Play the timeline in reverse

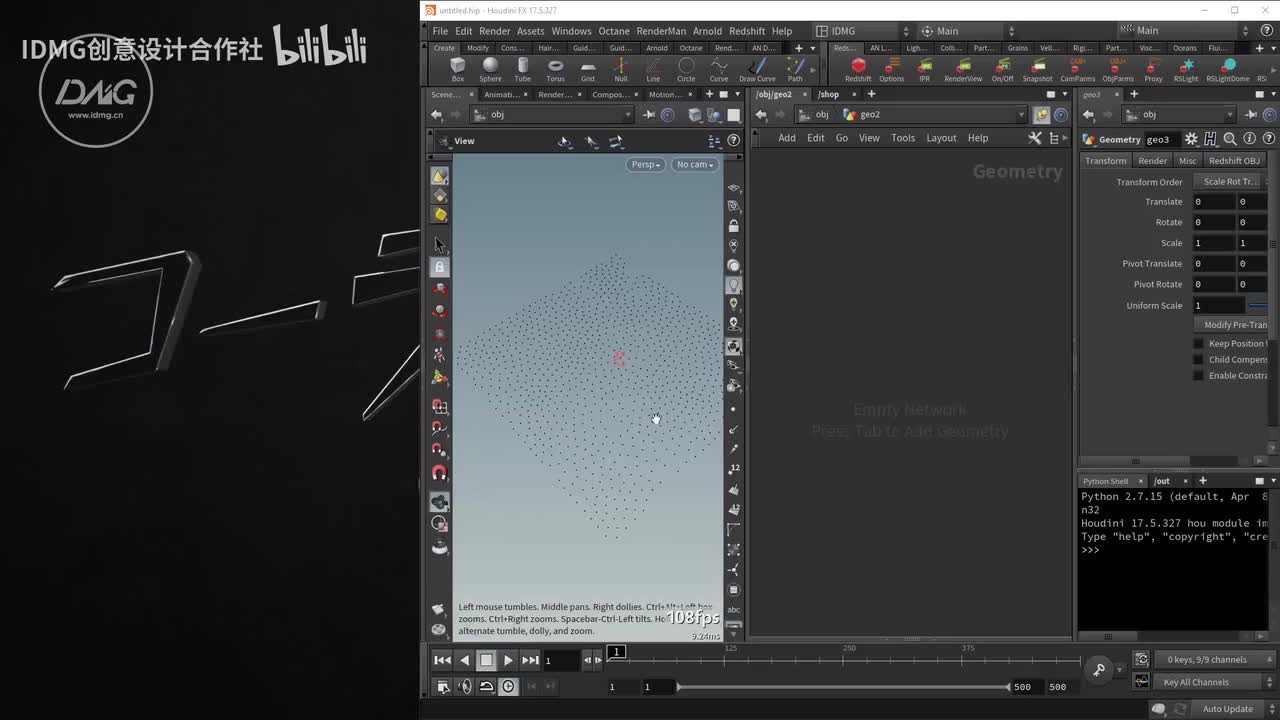point(464,660)
